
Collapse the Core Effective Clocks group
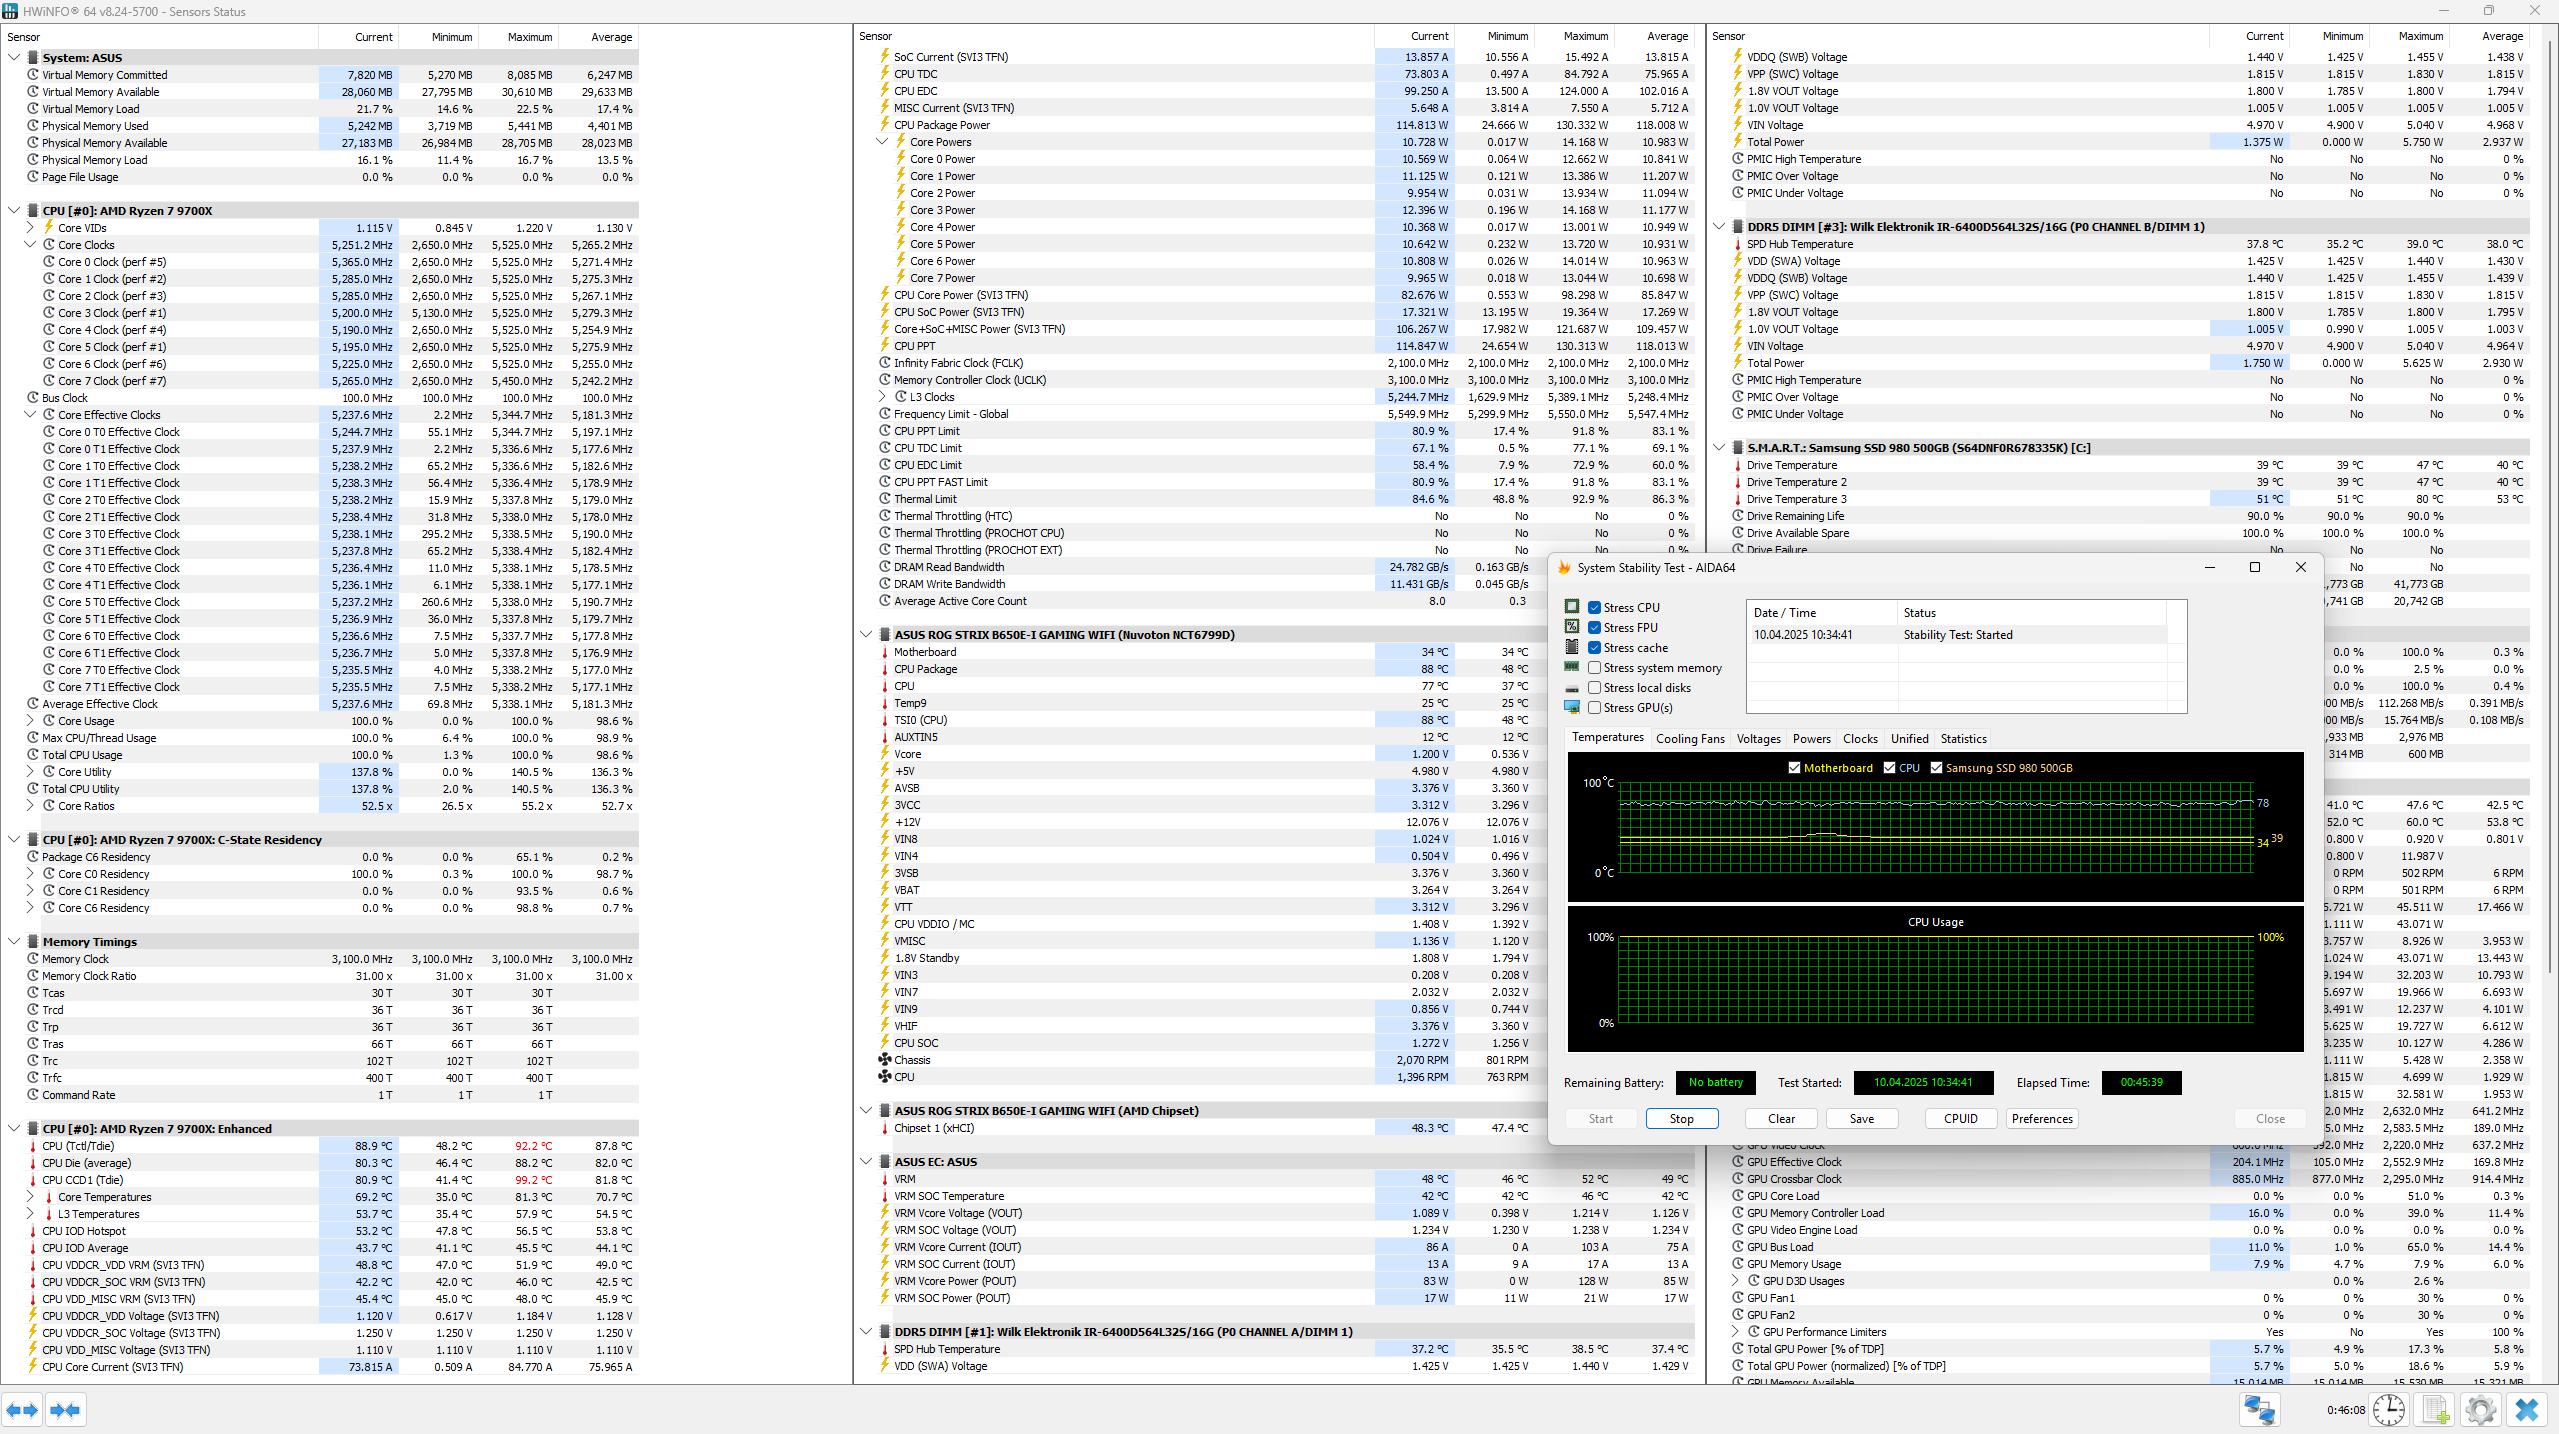[30, 415]
